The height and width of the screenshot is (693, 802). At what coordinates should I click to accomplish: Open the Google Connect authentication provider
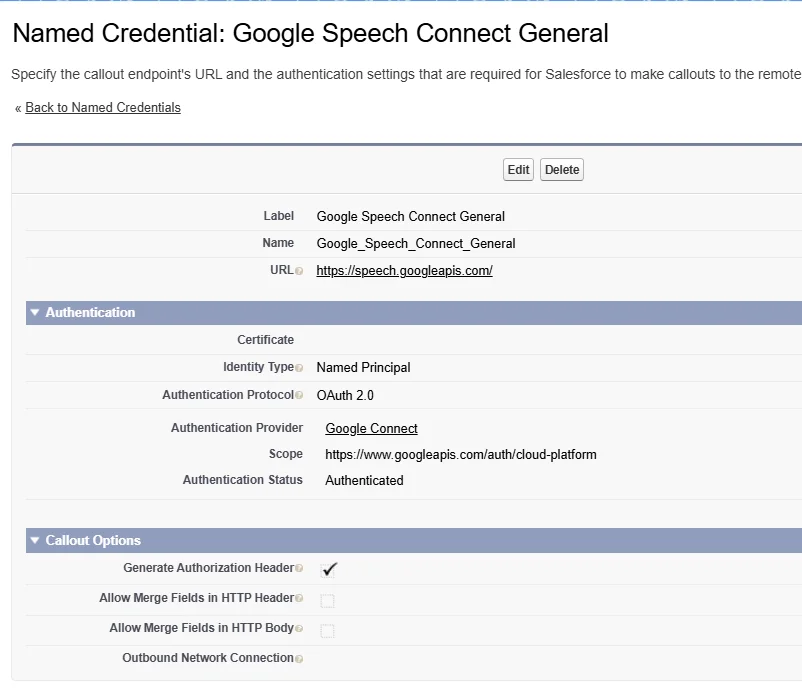tap(371, 429)
